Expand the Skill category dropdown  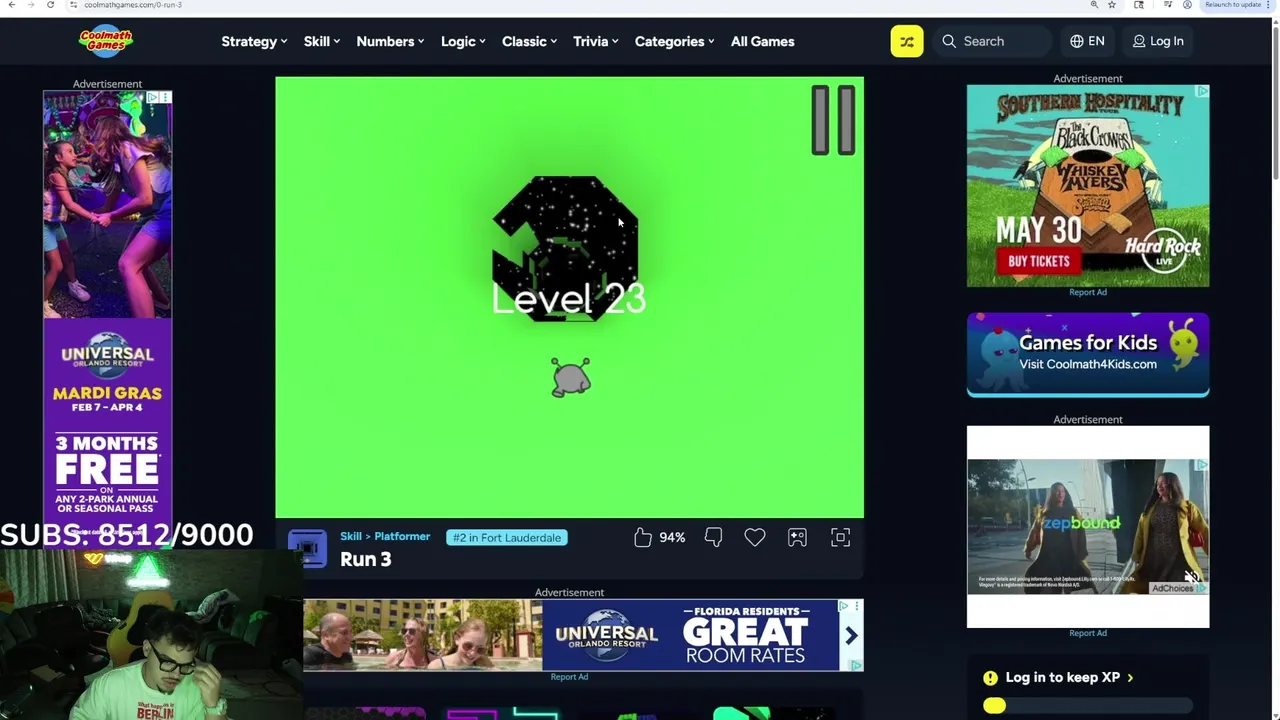point(322,41)
